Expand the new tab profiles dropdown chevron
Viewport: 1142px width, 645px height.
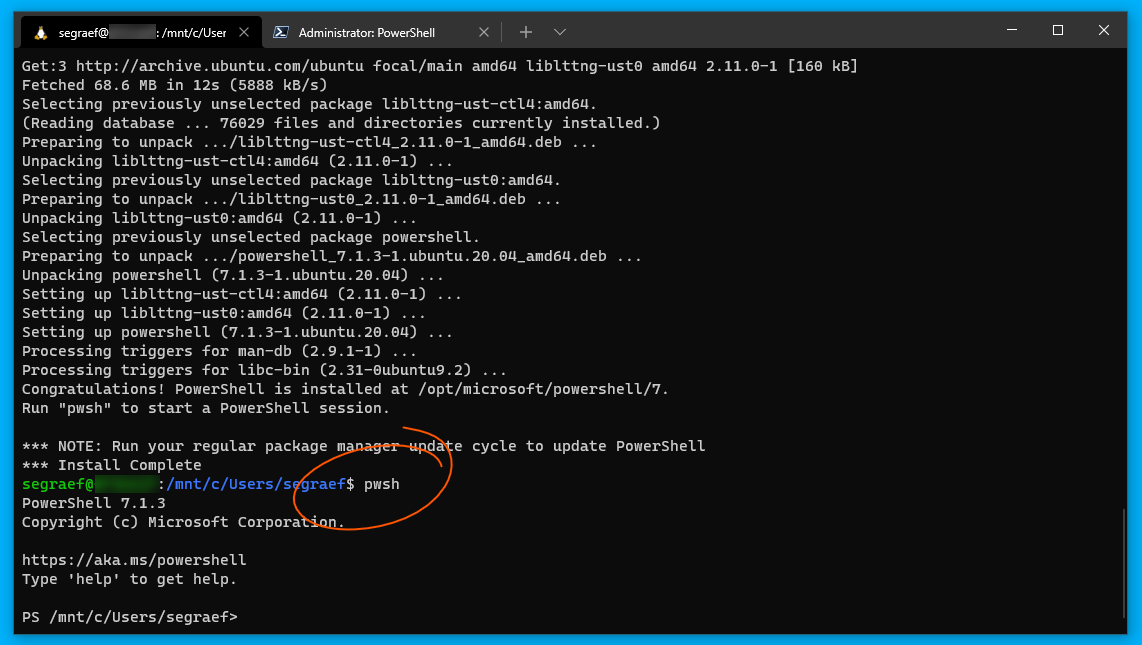[x=560, y=32]
